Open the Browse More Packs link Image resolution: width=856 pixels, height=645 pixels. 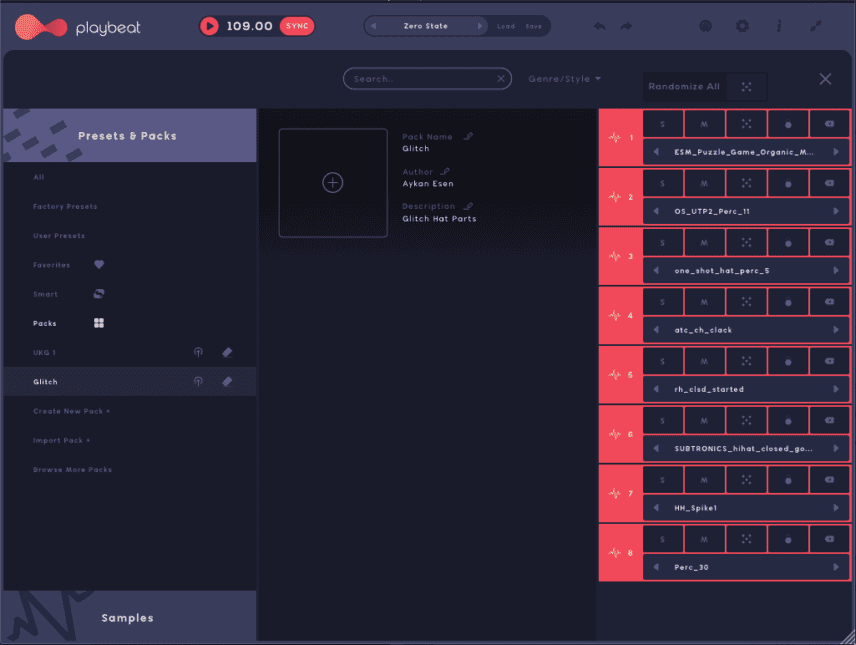(x=72, y=470)
